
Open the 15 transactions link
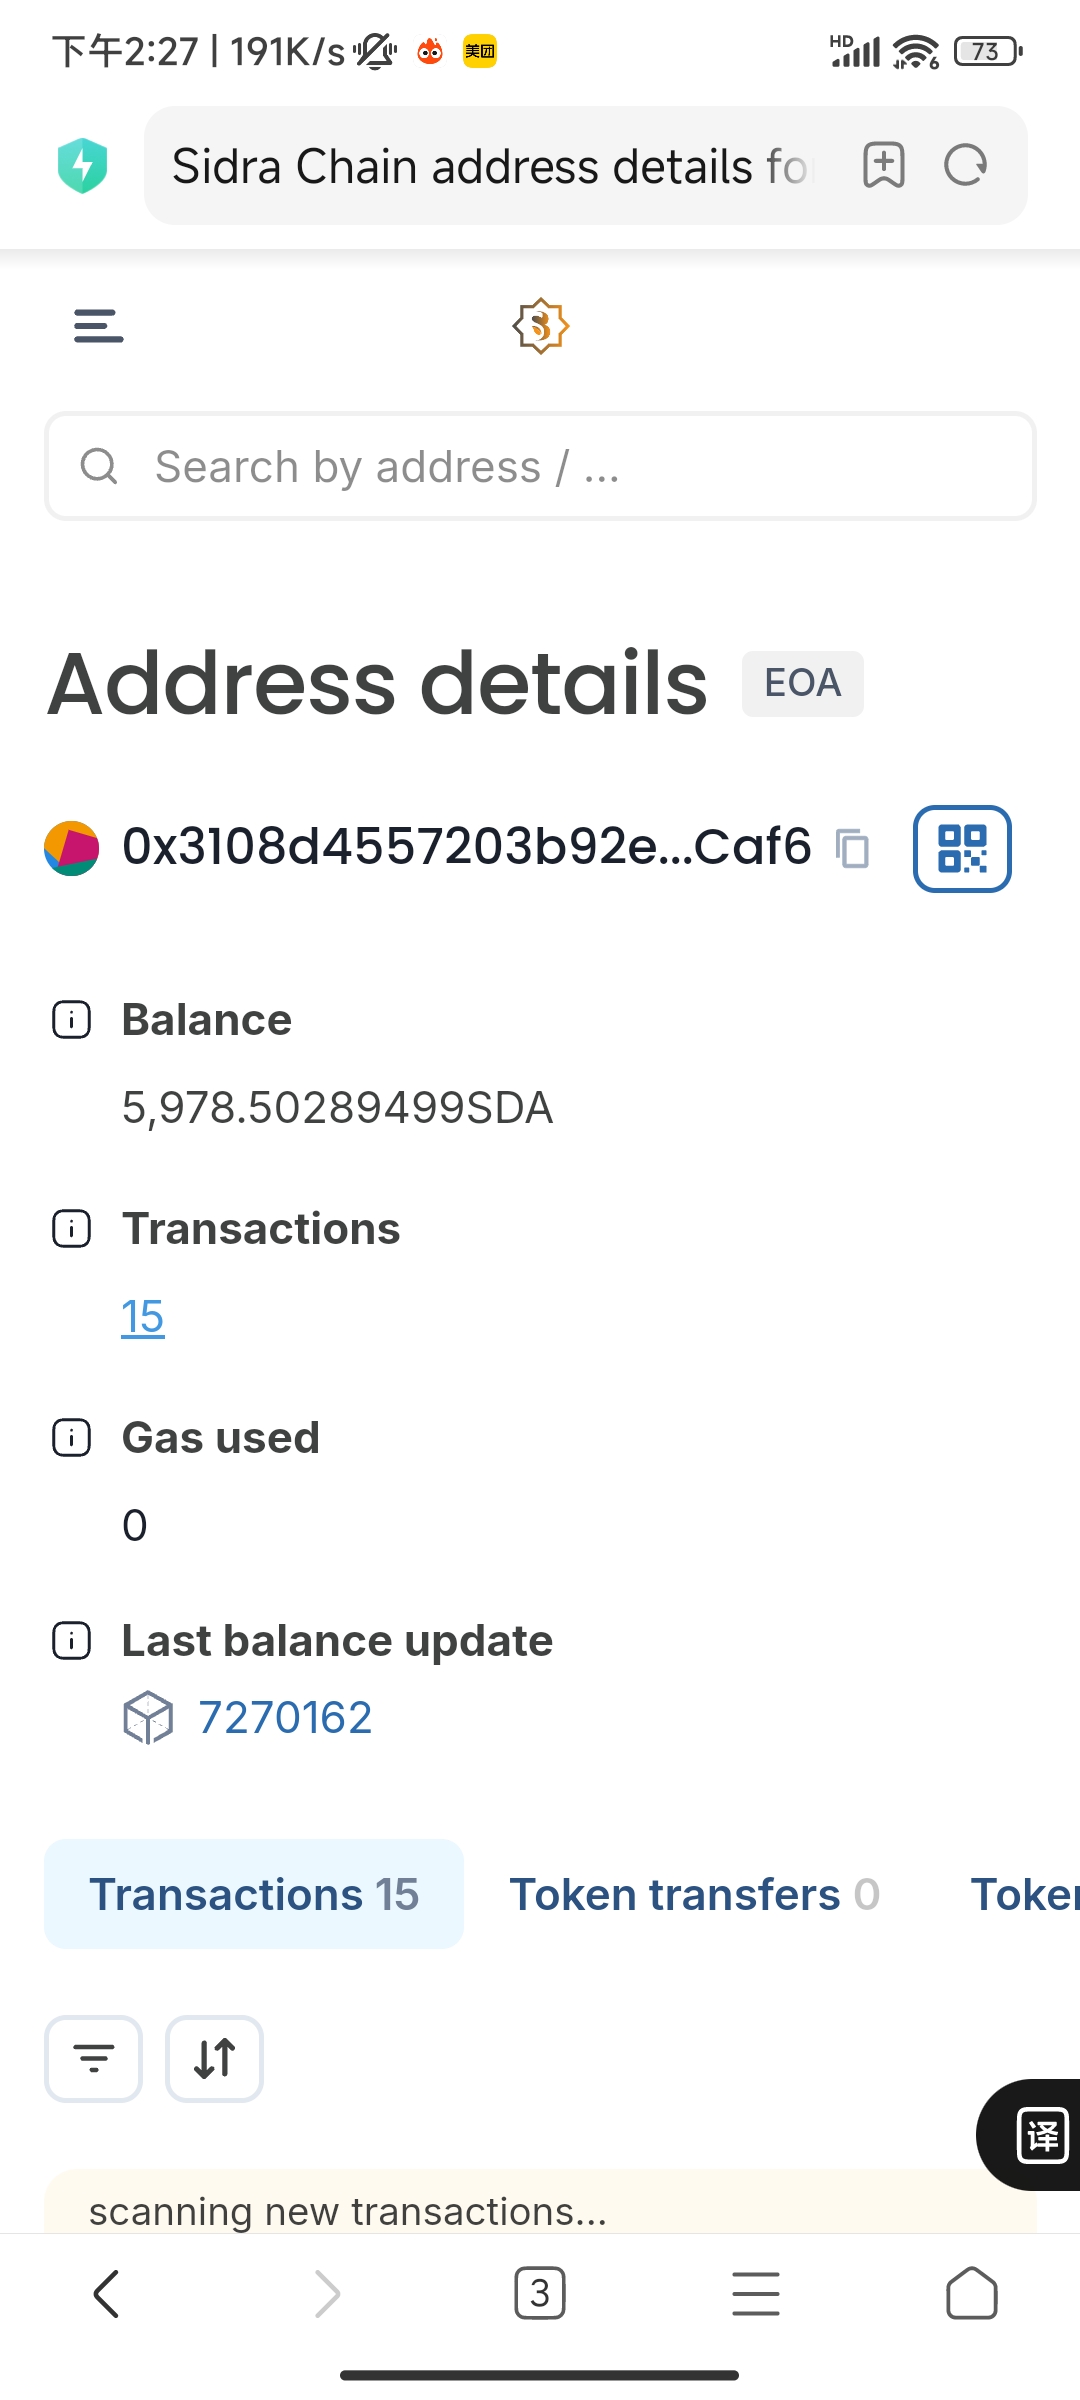click(x=142, y=1317)
